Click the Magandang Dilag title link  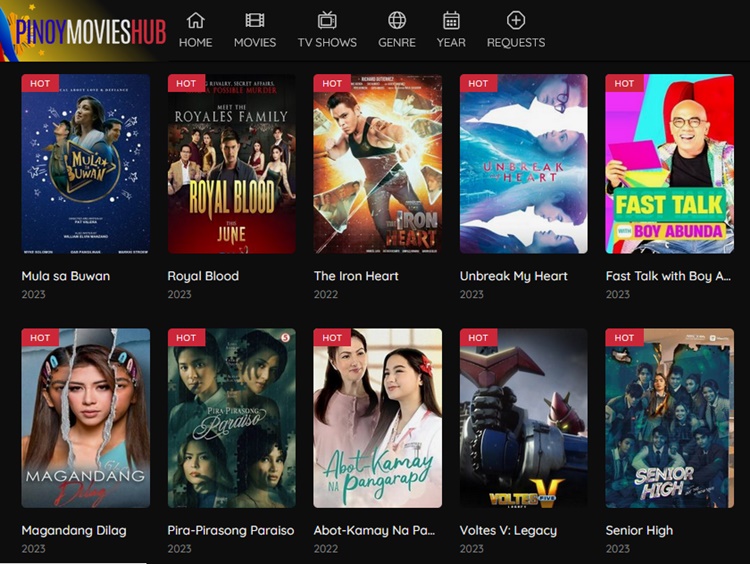click(x=74, y=531)
